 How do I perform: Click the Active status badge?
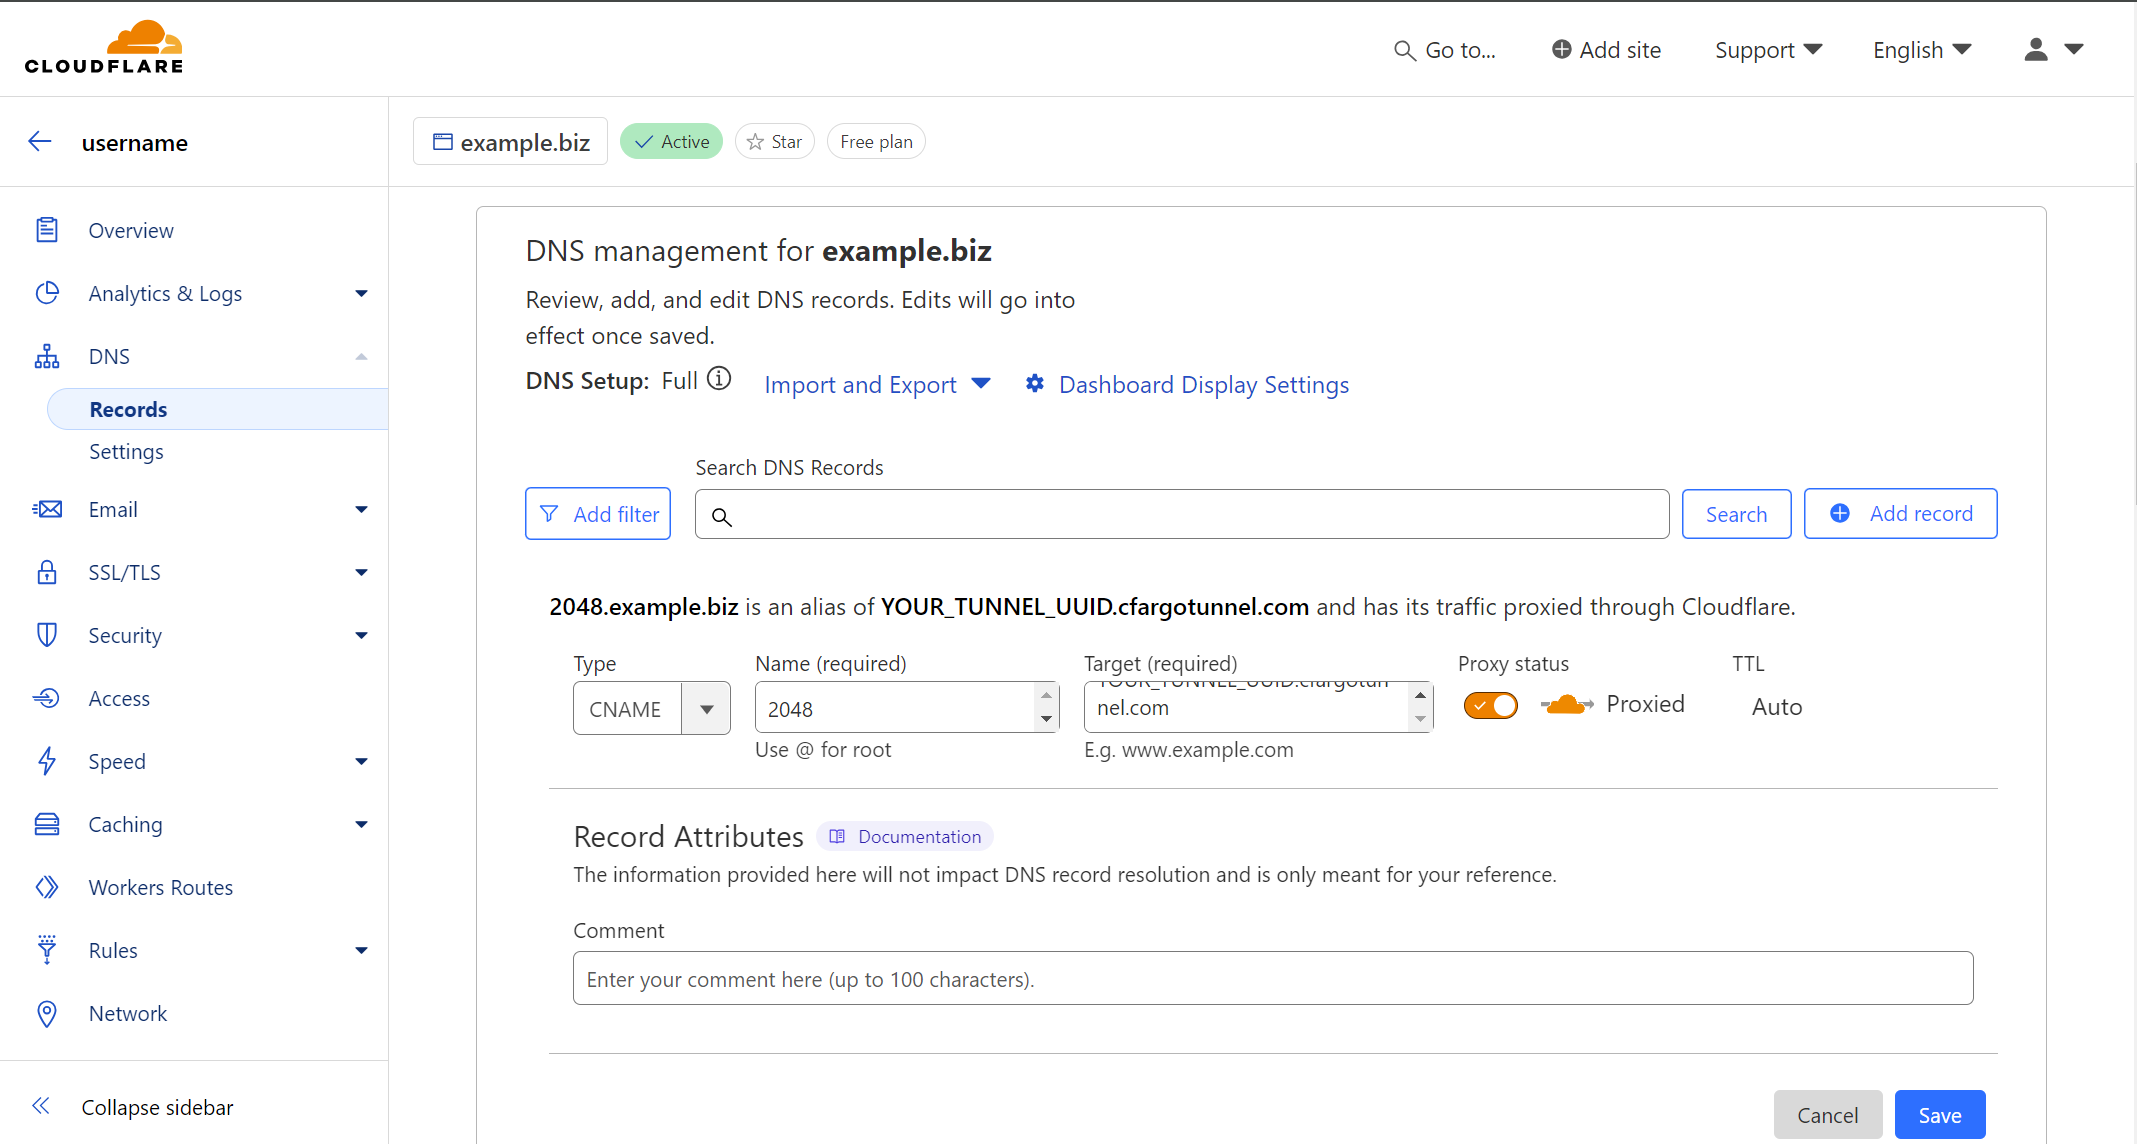[x=671, y=141]
